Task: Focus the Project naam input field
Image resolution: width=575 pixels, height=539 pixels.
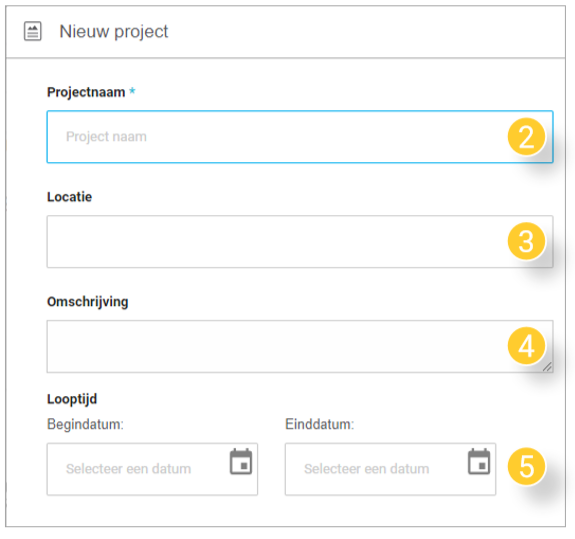Action: tap(300, 137)
